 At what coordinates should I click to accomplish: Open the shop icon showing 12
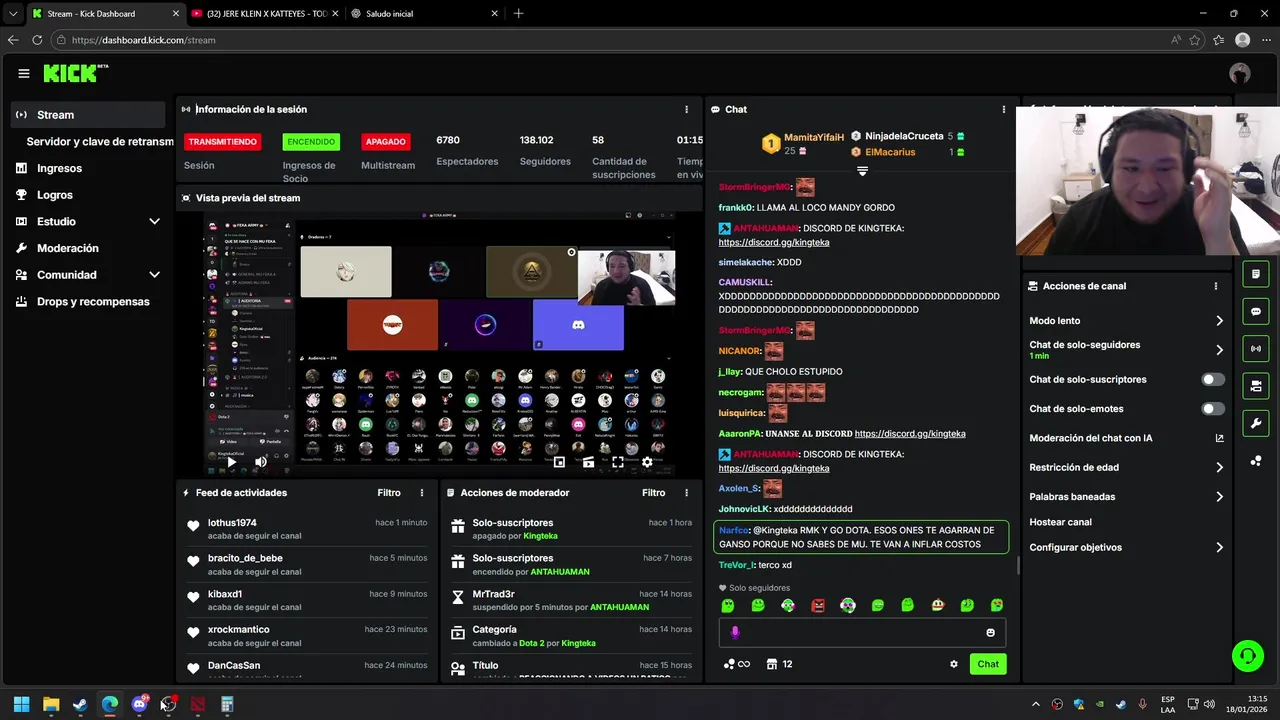coord(781,664)
